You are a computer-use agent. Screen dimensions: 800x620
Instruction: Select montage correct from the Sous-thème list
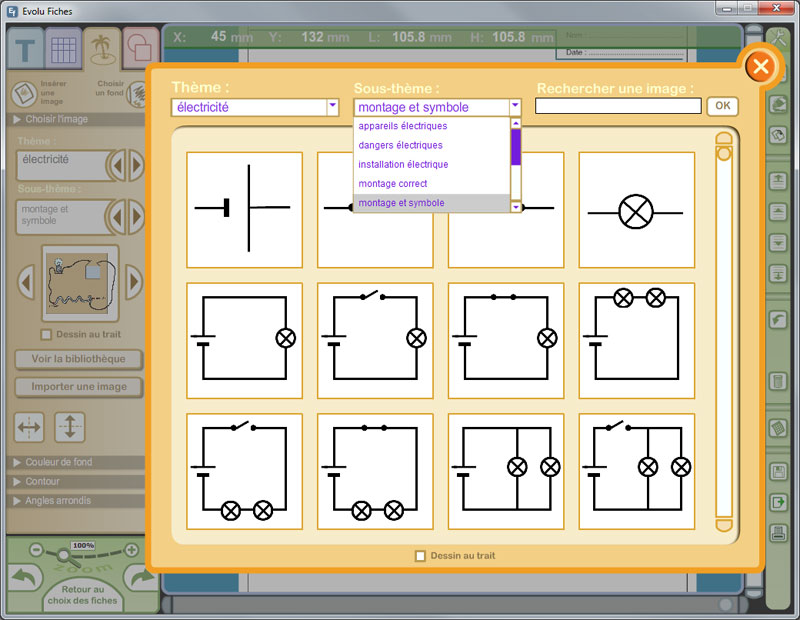(x=391, y=184)
